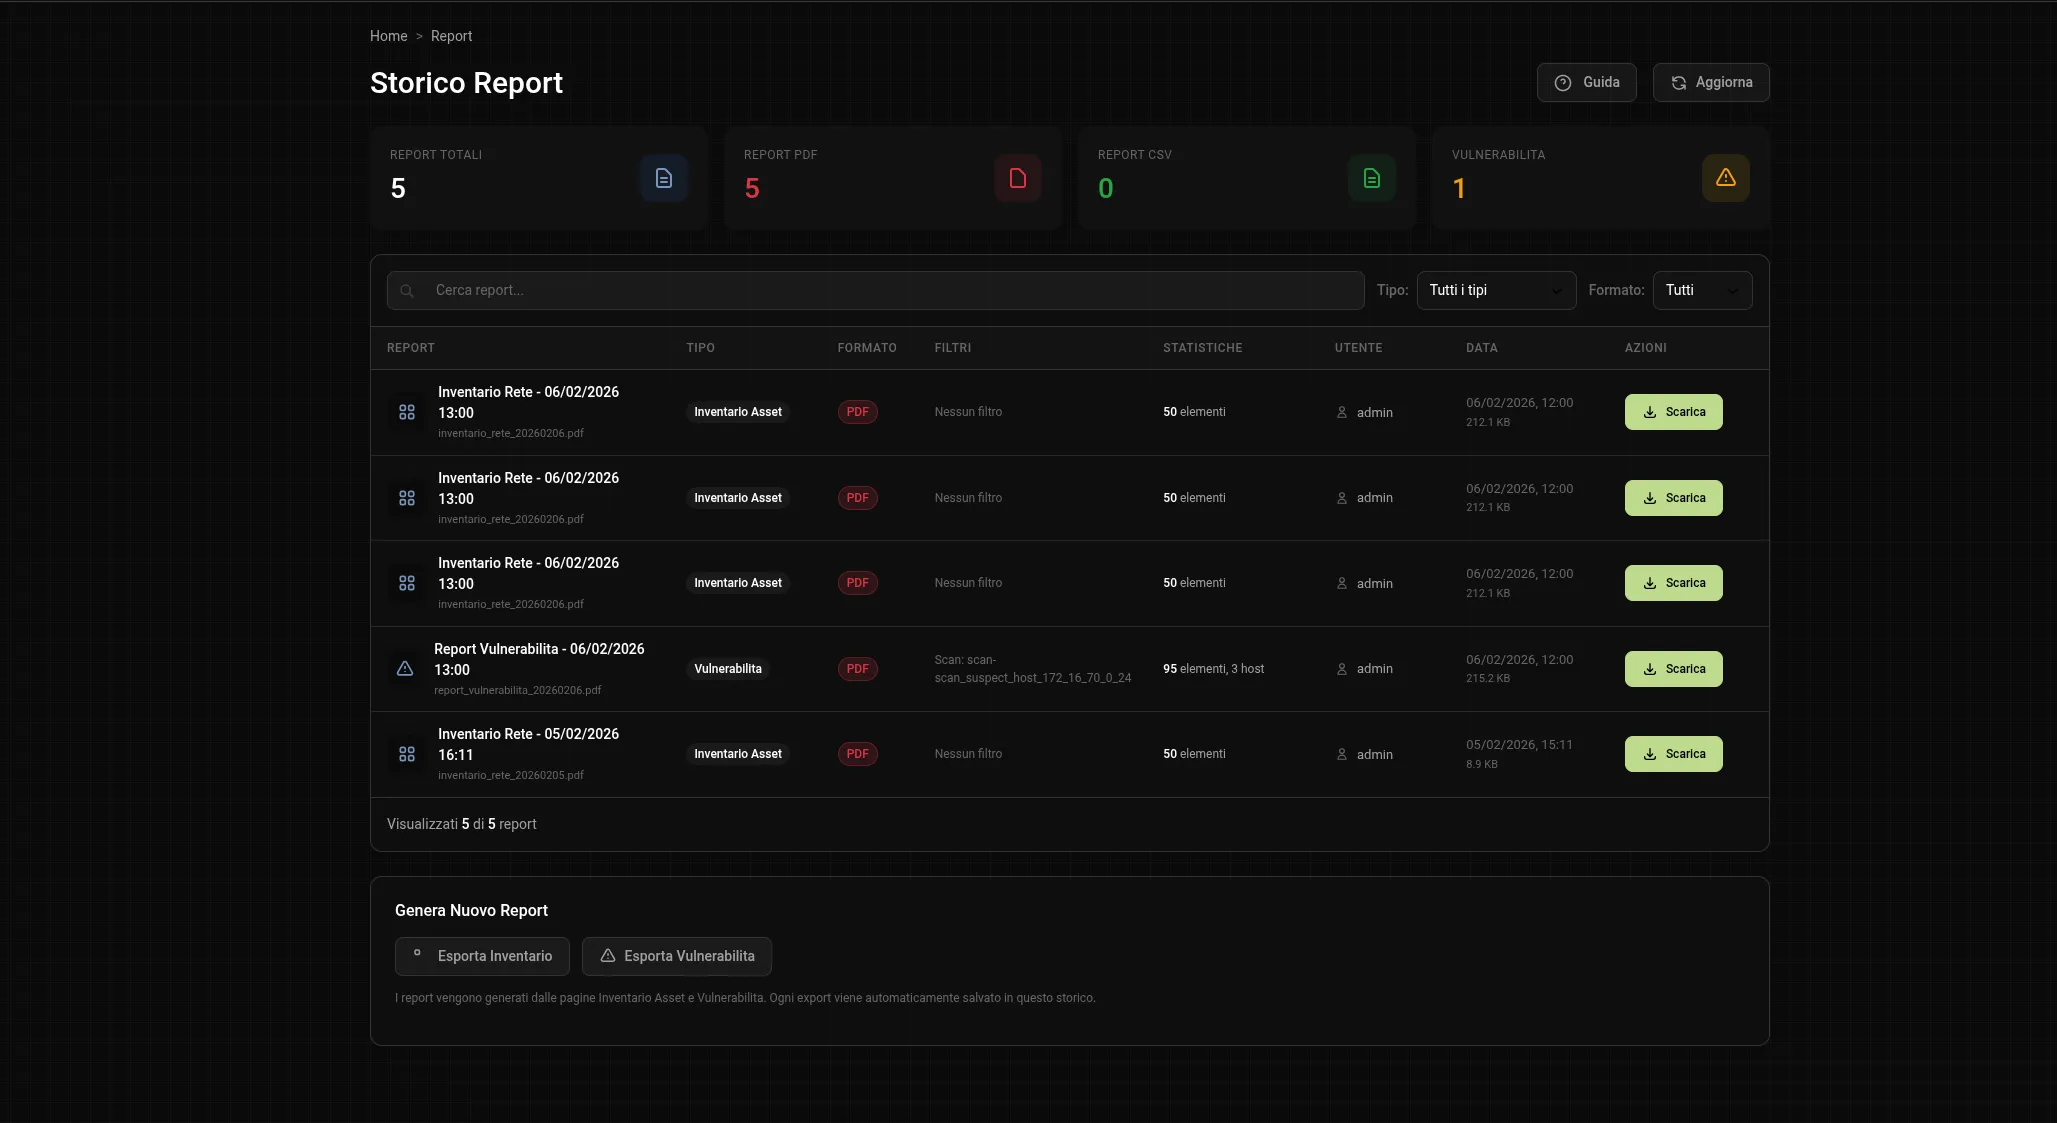Open the Tipo dropdown showing Tutti i tipi
Screen dimensions: 2057x1123
coord(1495,290)
